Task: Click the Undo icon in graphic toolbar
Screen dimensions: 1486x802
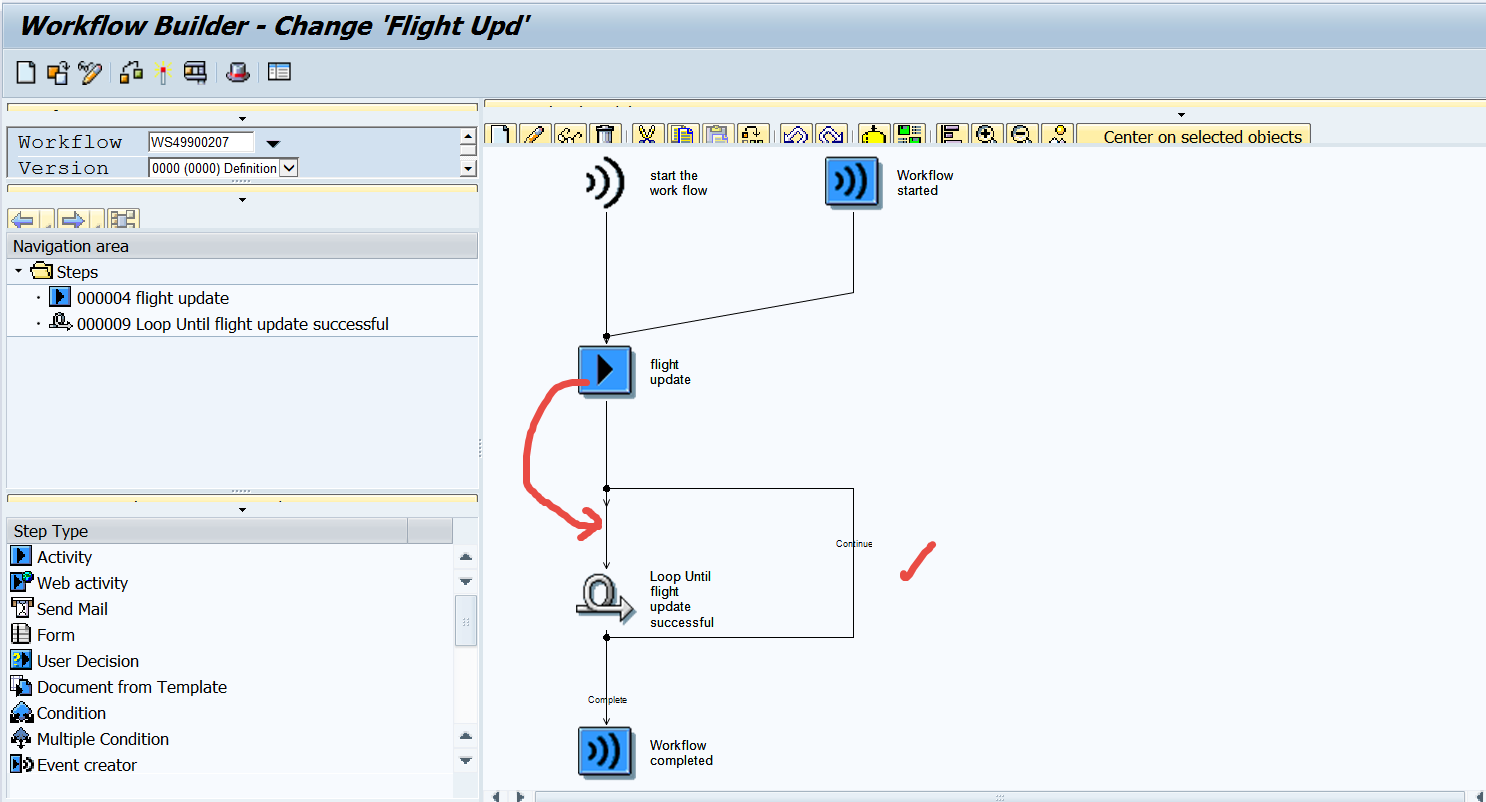Action: click(796, 135)
